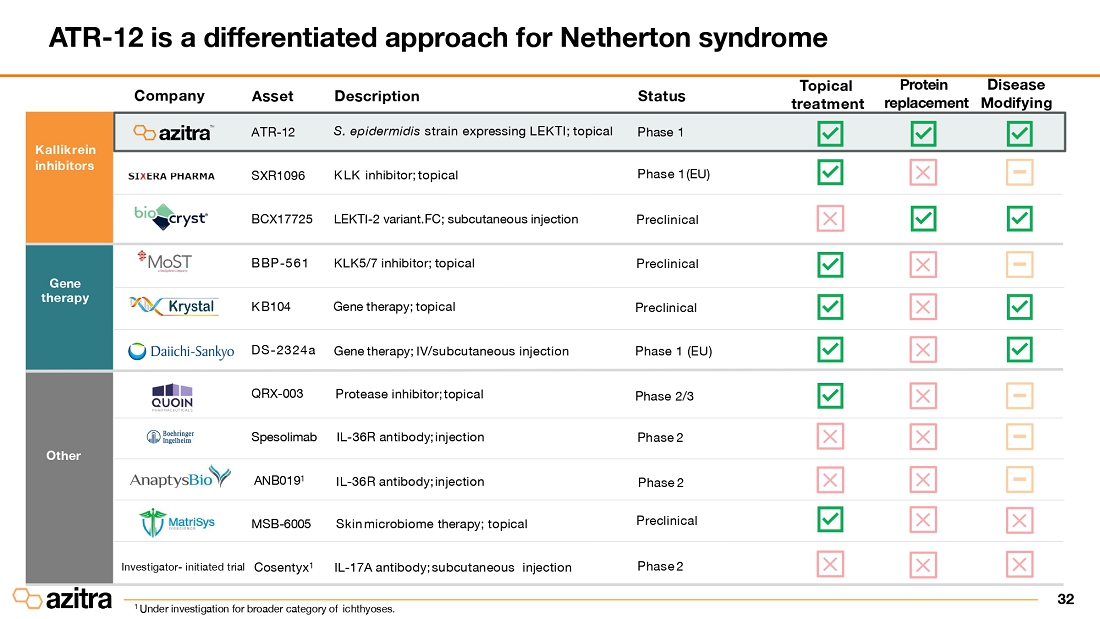Click the MoST company logo

click(167, 262)
